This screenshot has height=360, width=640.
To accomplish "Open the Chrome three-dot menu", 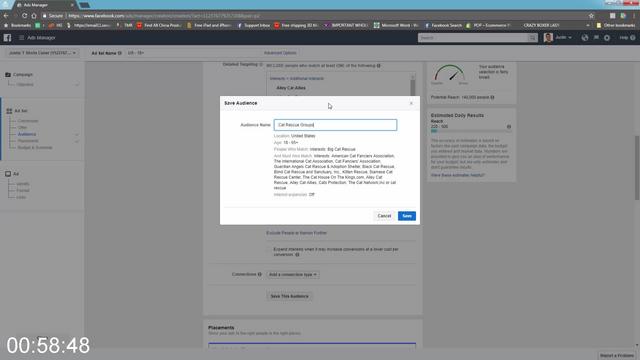I will click(634, 16).
